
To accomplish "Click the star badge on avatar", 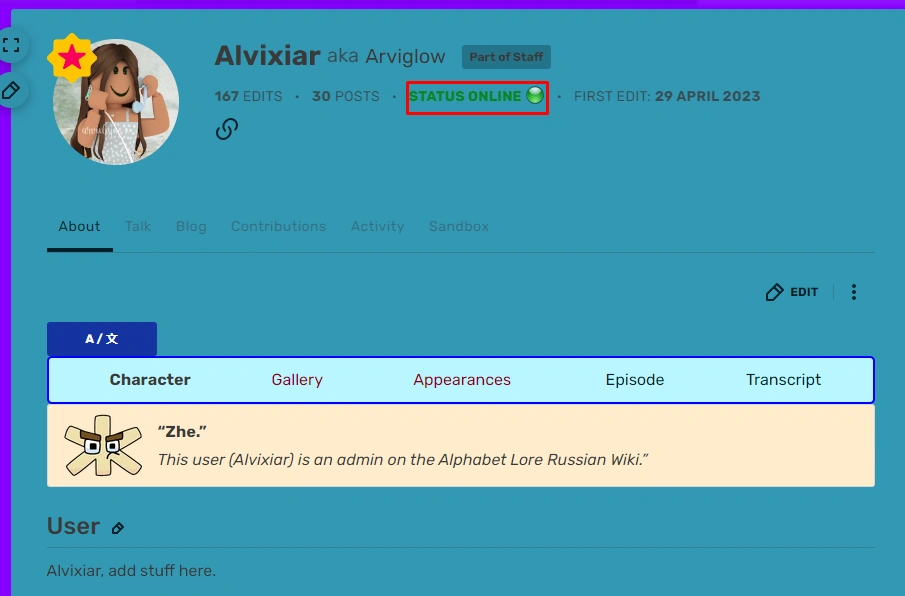I will [x=72, y=57].
